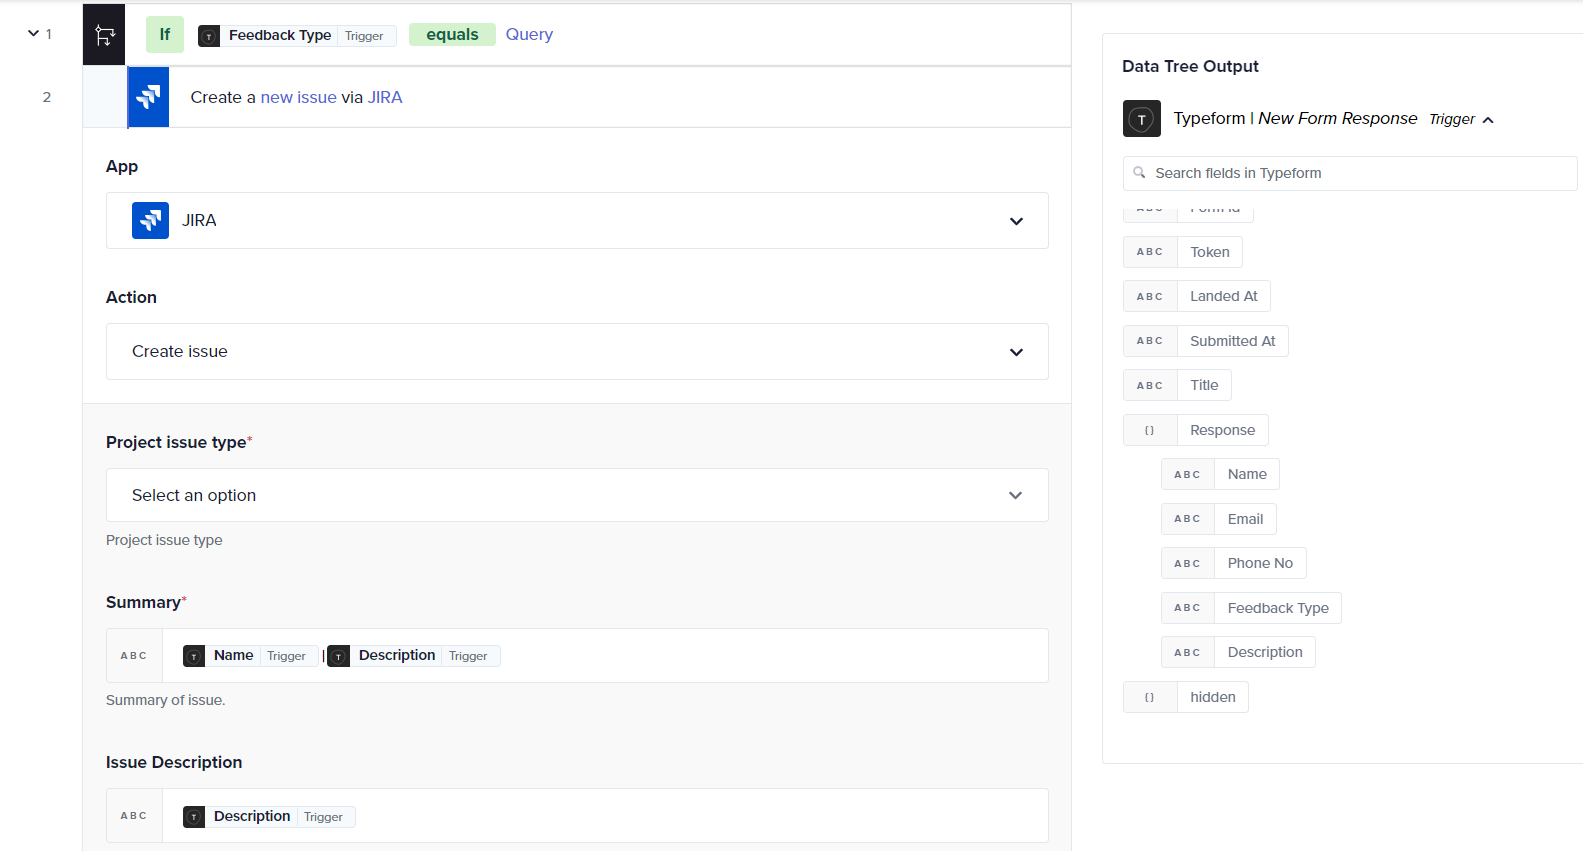Select the Submitted At data pill
Viewport: 1591px width, 851px height.
point(1206,341)
